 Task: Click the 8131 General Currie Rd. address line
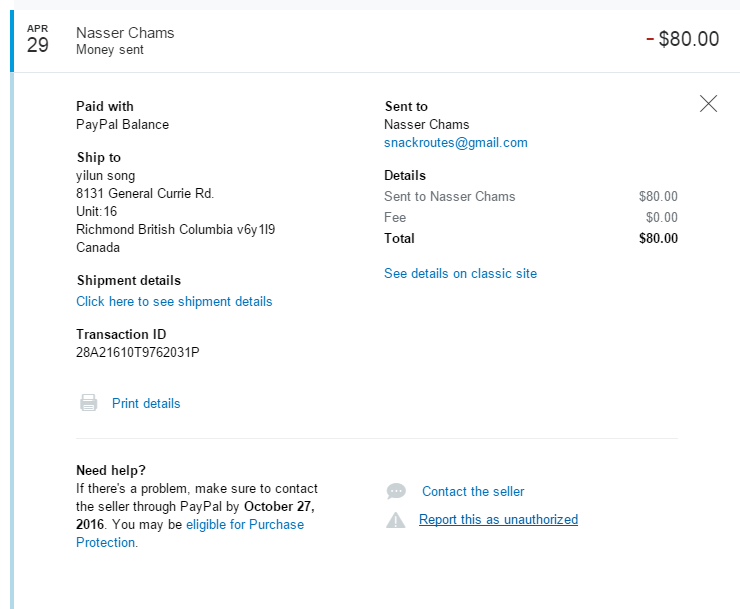[145, 194]
